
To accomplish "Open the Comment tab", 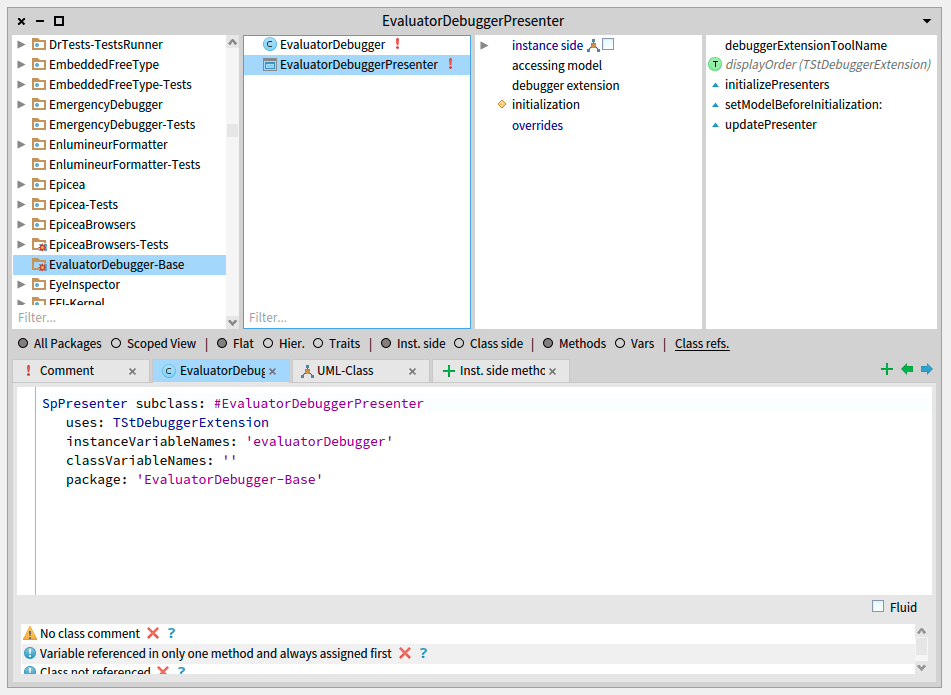I will coord(66,371).
